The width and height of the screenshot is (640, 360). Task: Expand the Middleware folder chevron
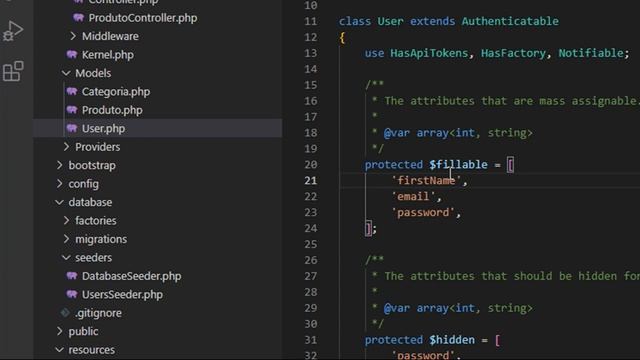point(73,36)
